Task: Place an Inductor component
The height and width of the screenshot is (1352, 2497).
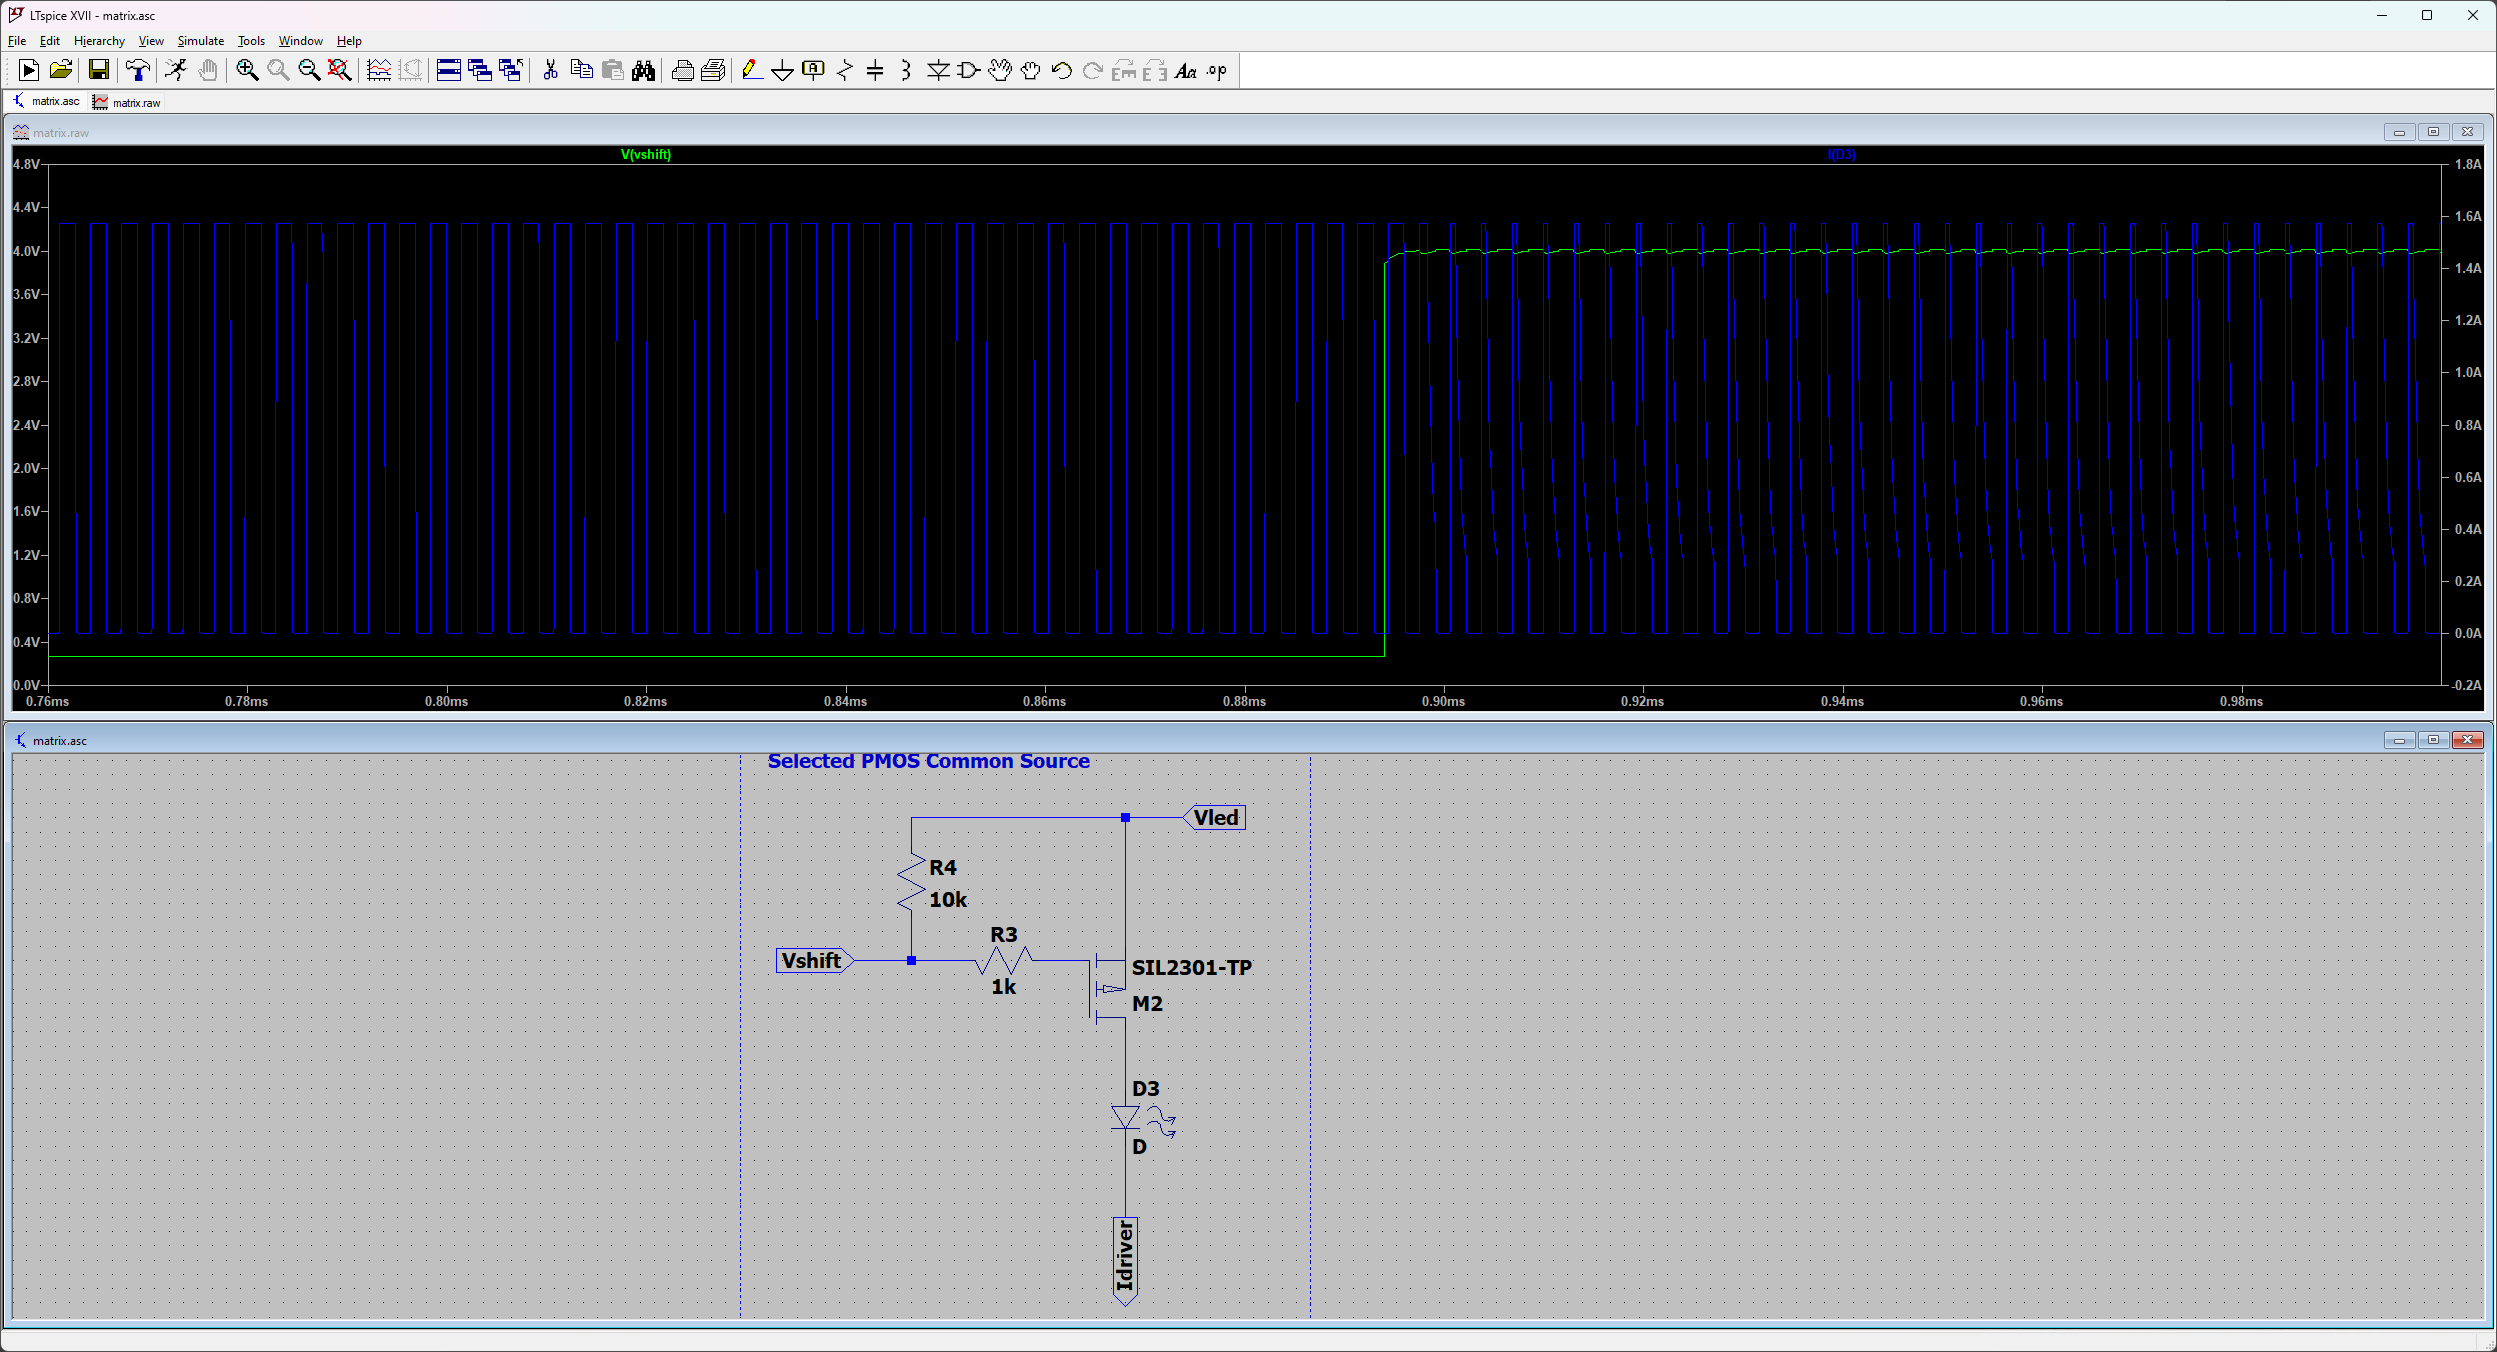Action: (906, 70)
